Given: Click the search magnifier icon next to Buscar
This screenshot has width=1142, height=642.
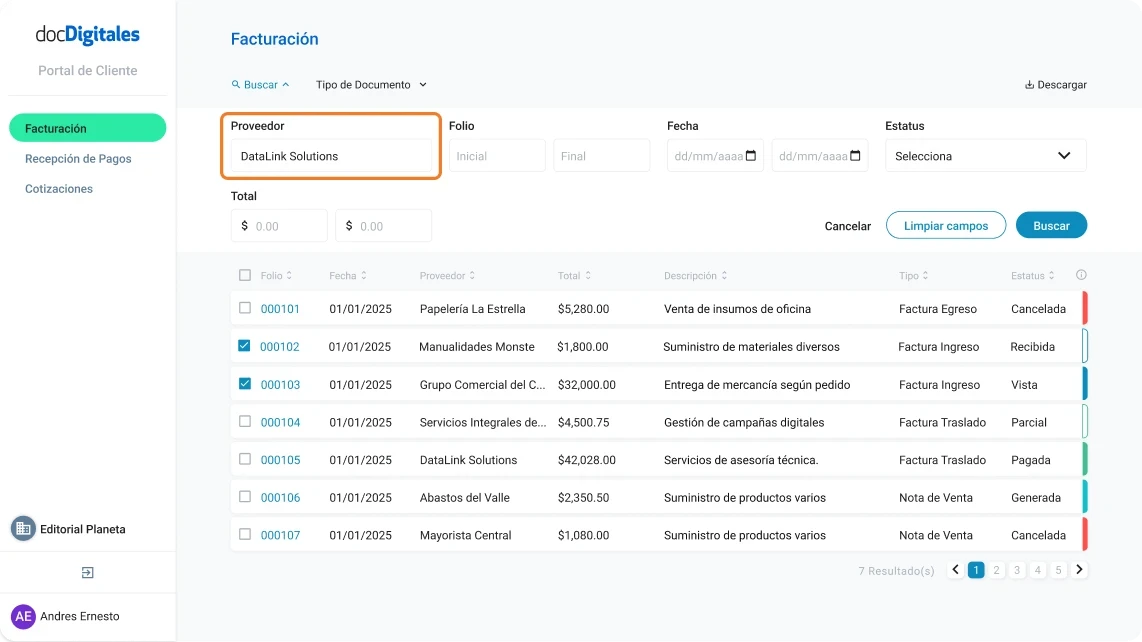Looking at the screenshot, I should pos(238,85).
